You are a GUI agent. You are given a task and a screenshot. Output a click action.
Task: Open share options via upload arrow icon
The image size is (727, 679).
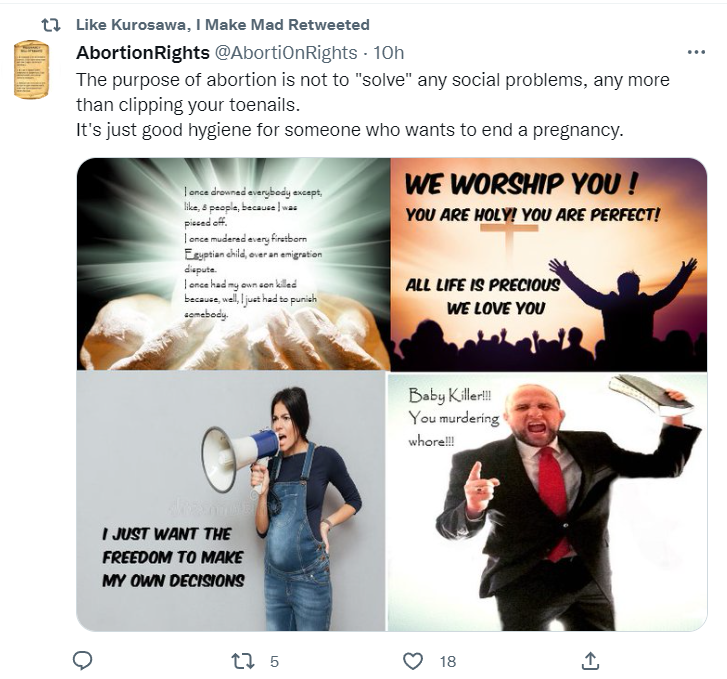[590, 661]
